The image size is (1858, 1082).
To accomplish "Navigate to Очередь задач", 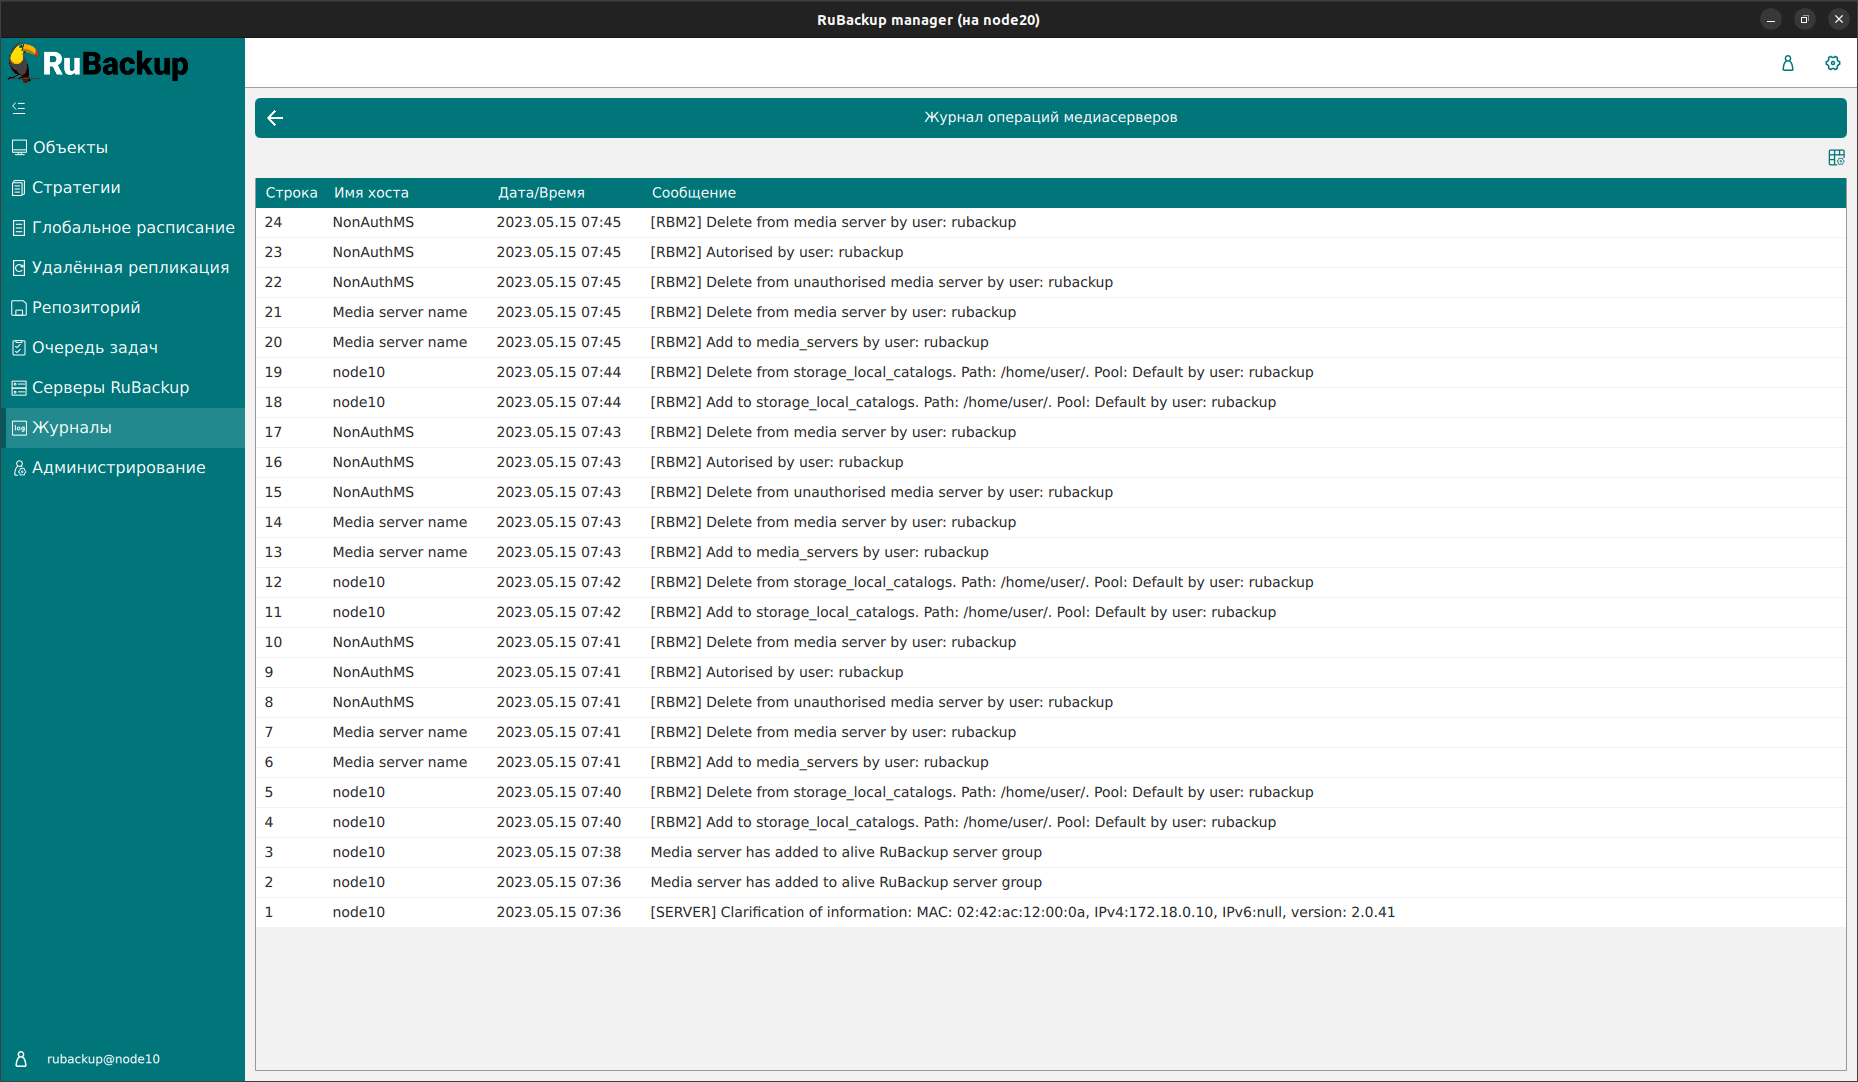I will [x=95, y=347].
